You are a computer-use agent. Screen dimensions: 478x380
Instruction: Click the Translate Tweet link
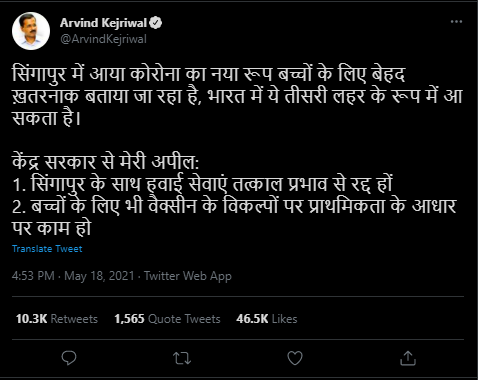pyautogui.click(x=47, y=249)
